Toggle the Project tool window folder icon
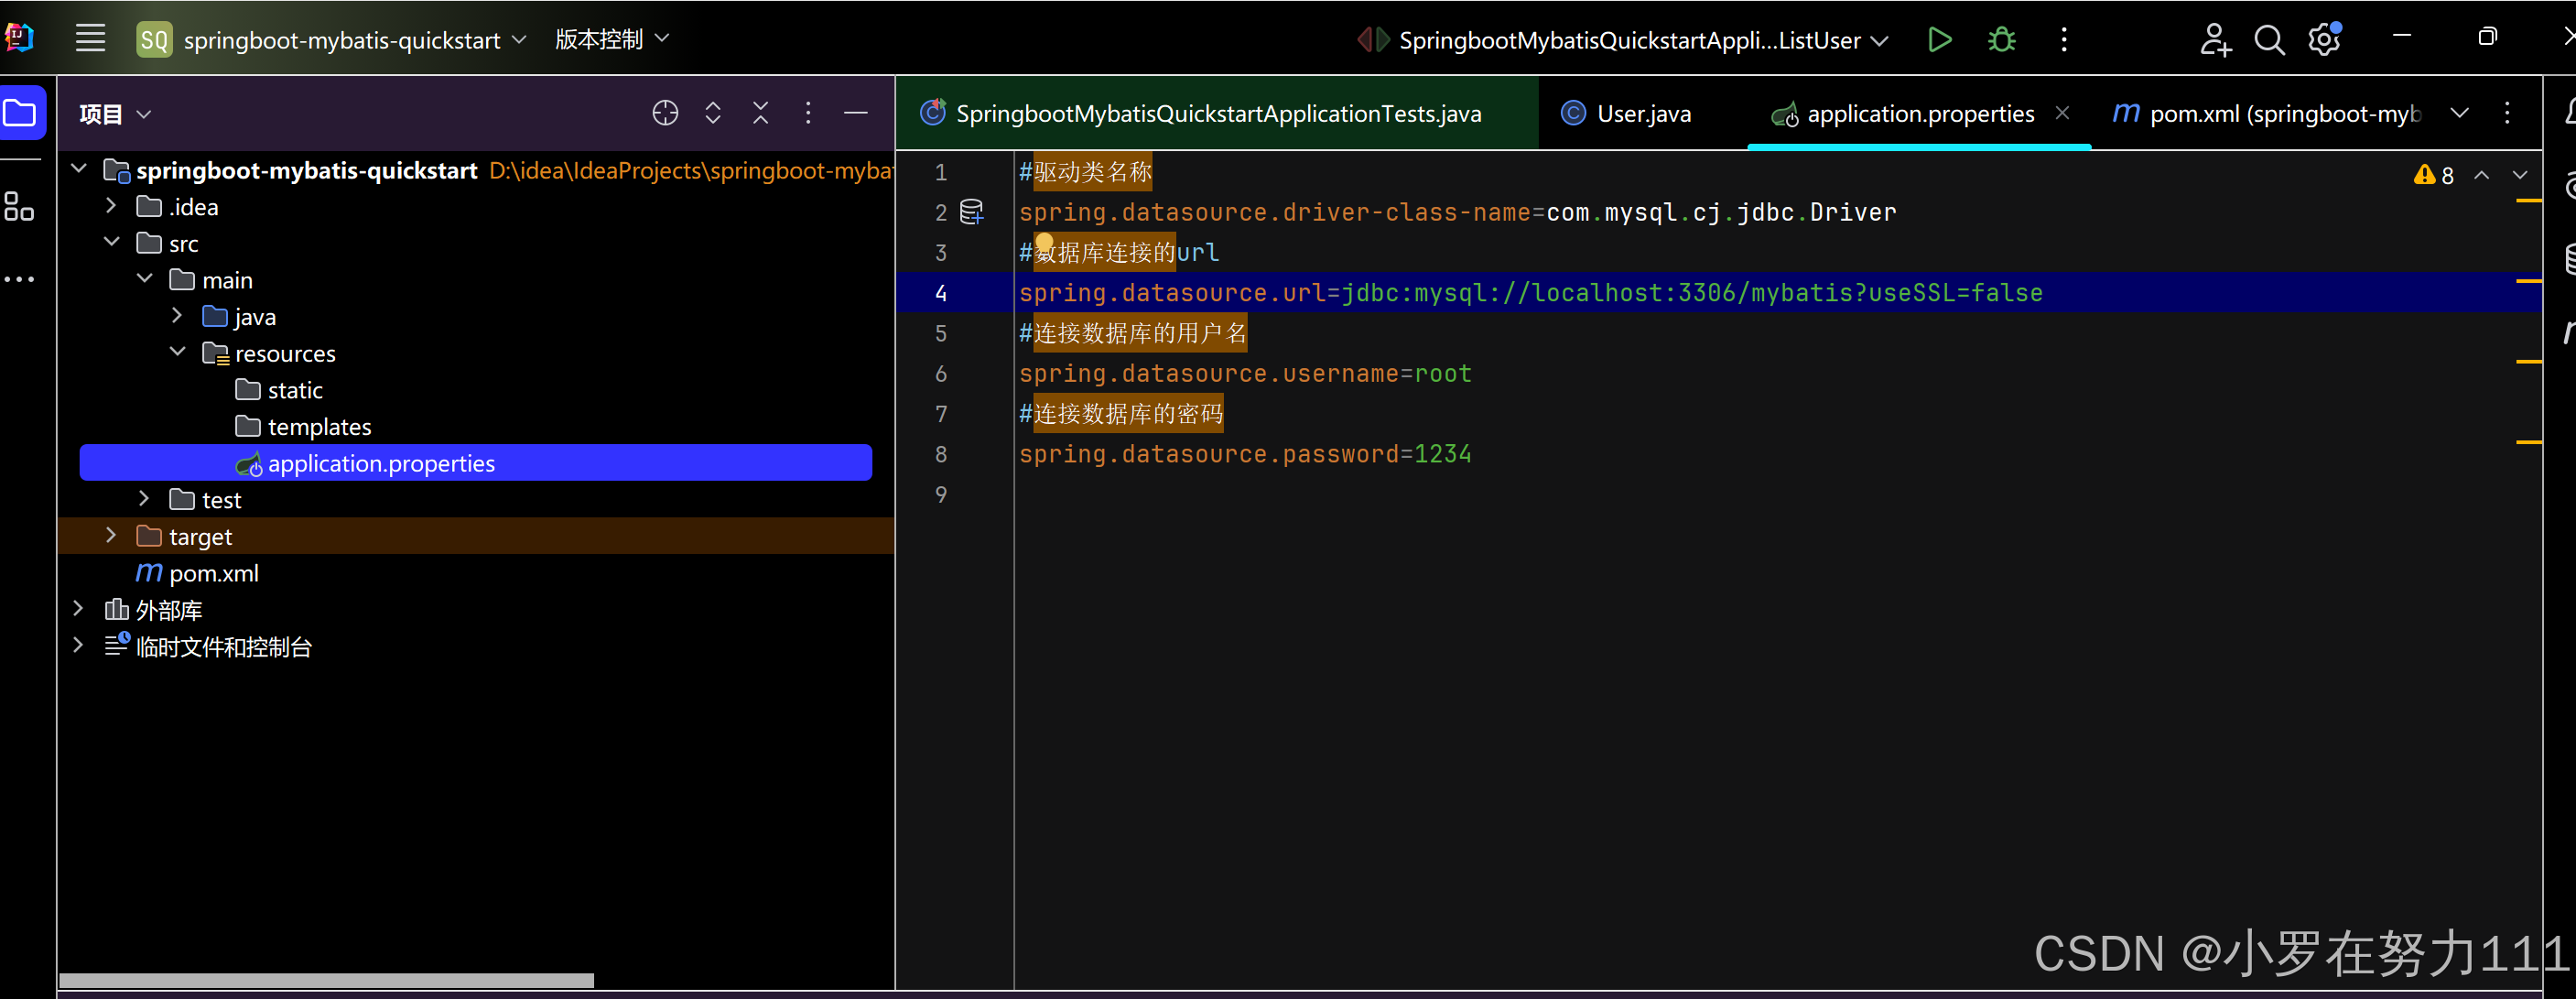This screenshot has height=999, width=2576. point(20,113)
